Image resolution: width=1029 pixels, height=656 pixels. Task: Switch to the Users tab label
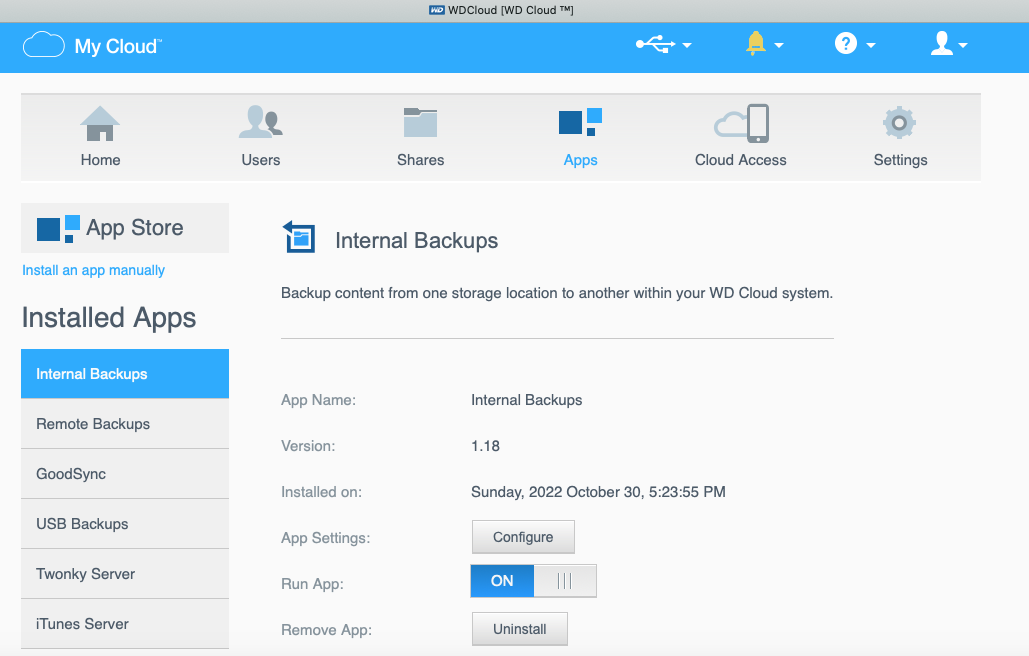(261, 160)
